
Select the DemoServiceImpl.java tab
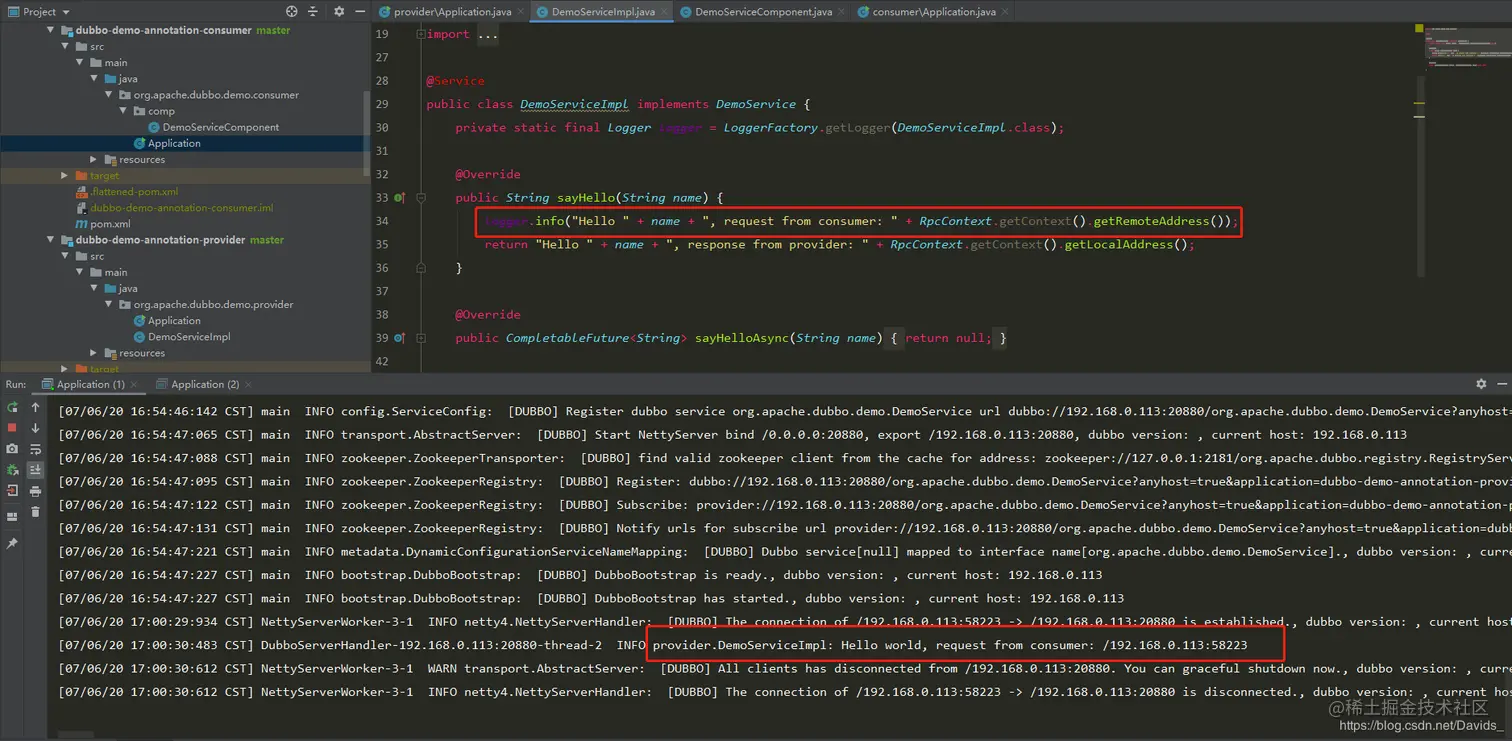(x=602, y=12)
